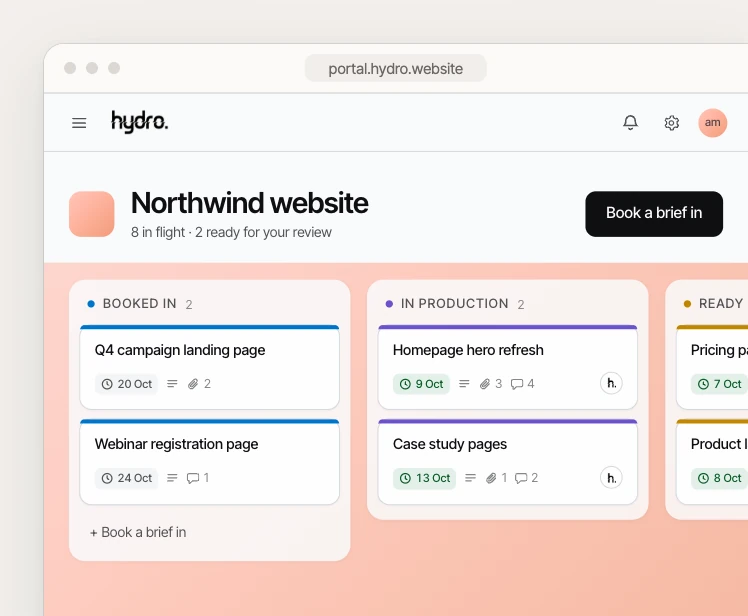748x616 pixels.
Task: Open settings gear icon
Action: tap(672, 123)
